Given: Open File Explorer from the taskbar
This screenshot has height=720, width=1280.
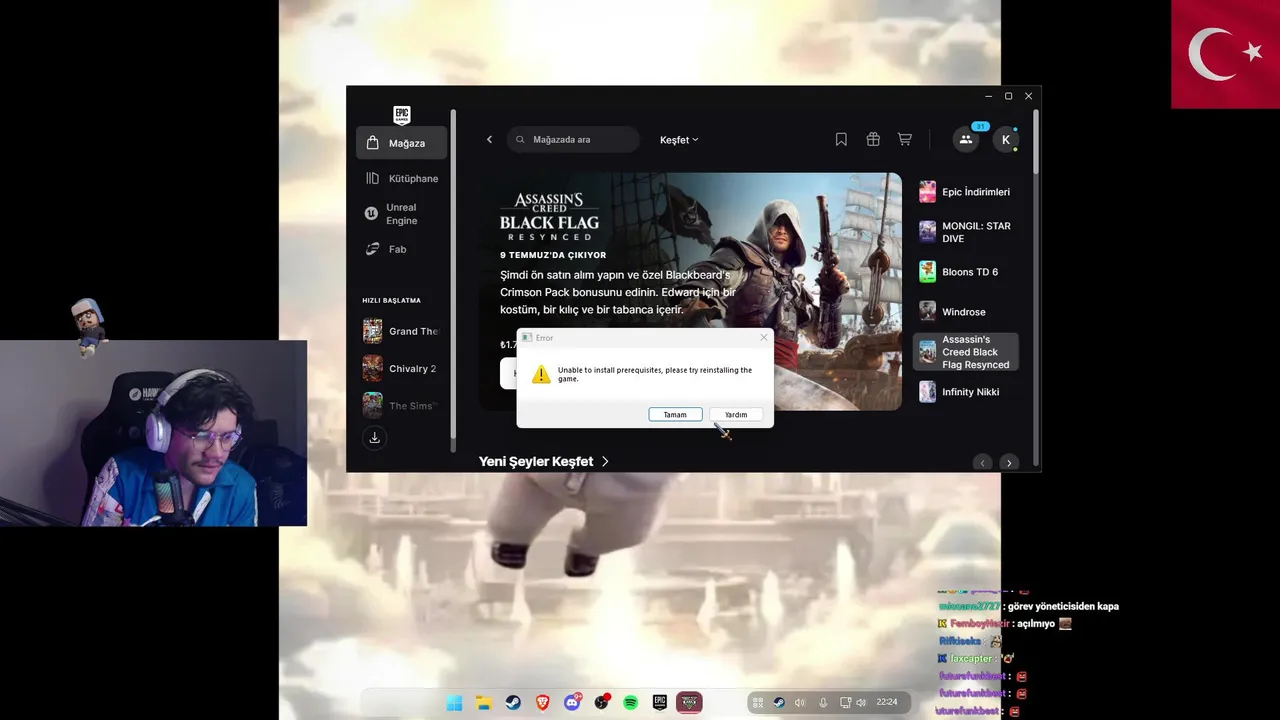Looking at the screenshot, I should tap(483, 703).
